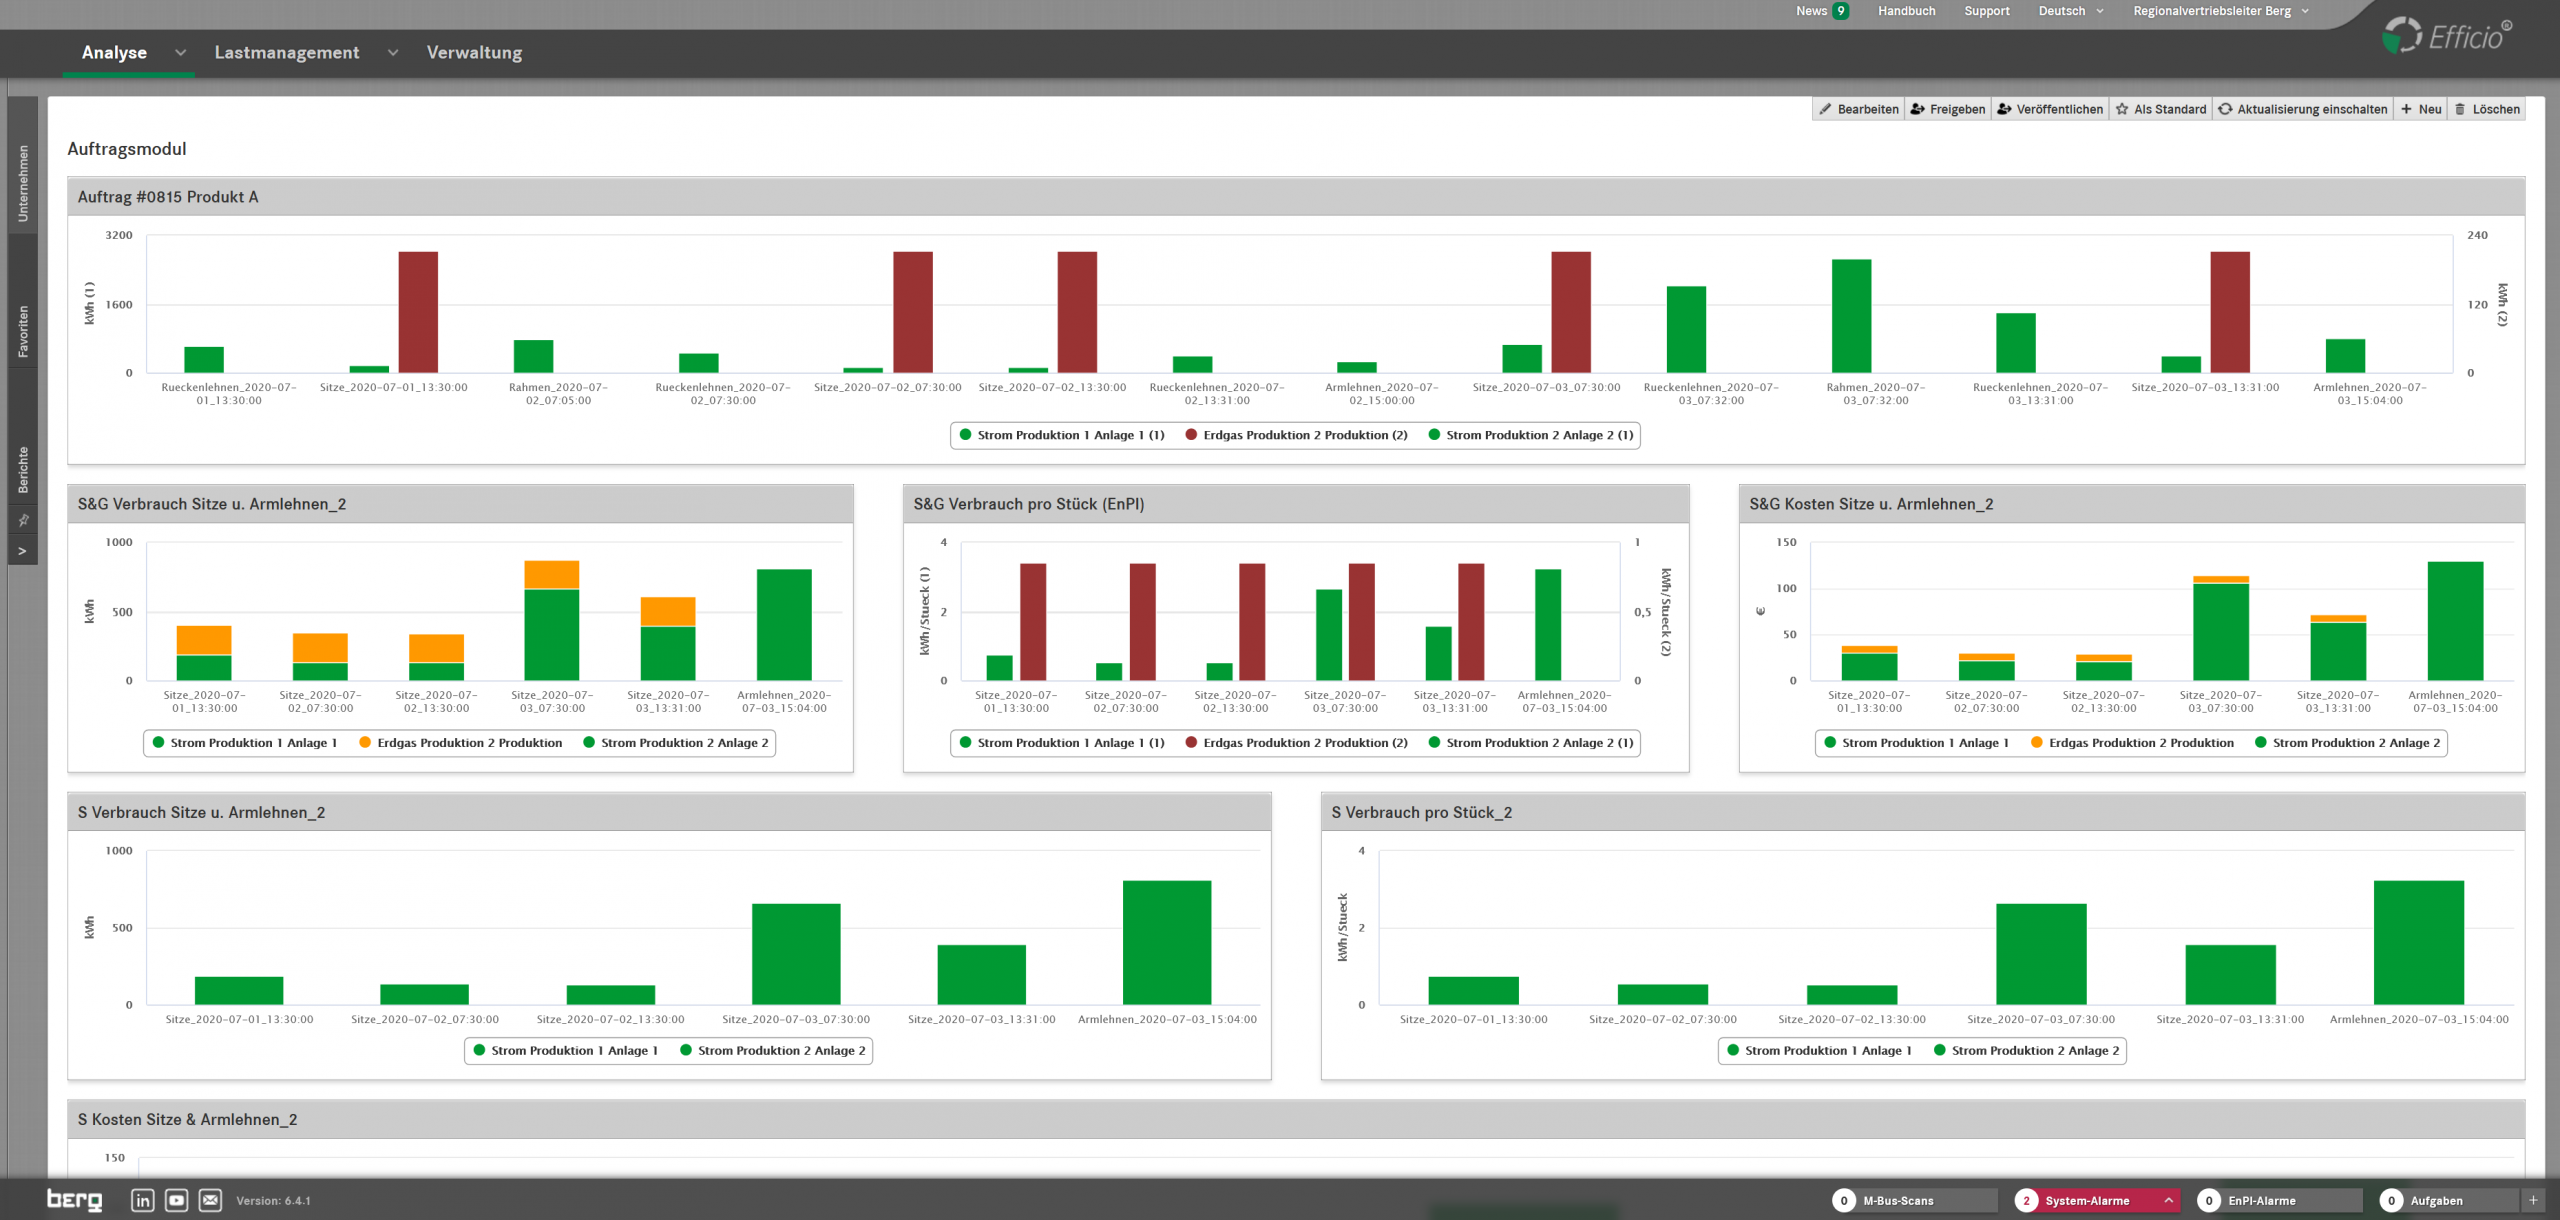Open the EnPI-Alarme status panel
Image resolution: width=2560 pixels, height=1220 pixels.
(2279, 1200)
